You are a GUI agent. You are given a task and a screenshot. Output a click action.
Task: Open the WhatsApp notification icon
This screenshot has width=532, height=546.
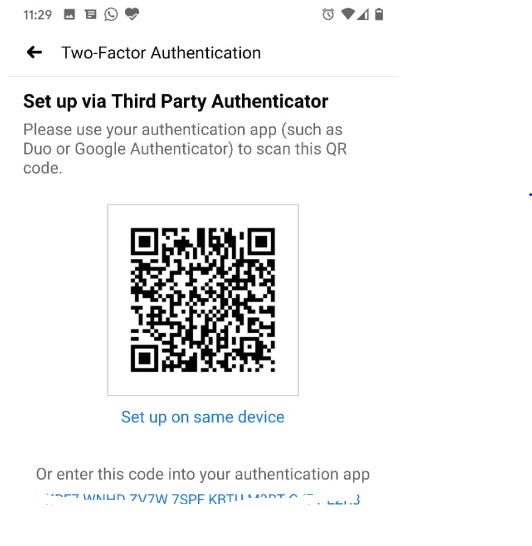111,14
